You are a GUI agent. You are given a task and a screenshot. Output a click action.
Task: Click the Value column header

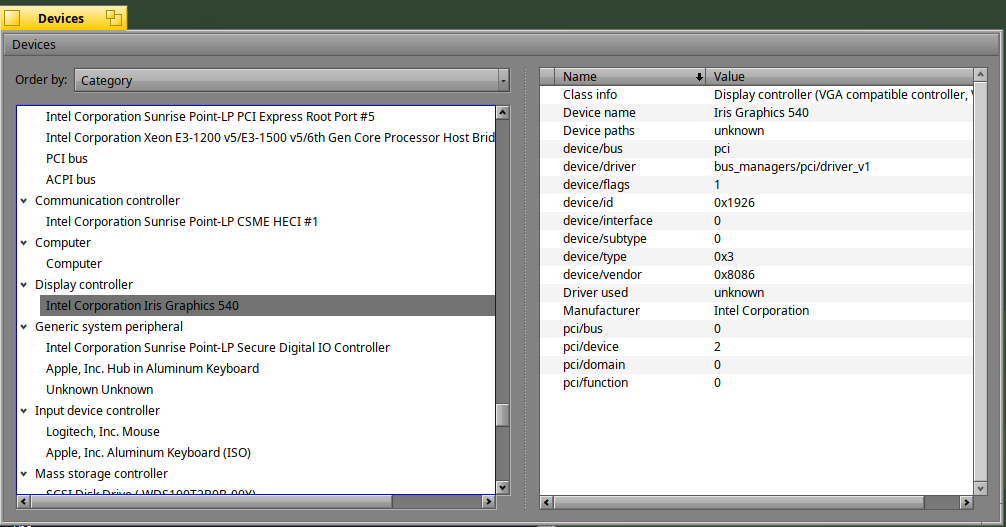[x=839, y=76]
